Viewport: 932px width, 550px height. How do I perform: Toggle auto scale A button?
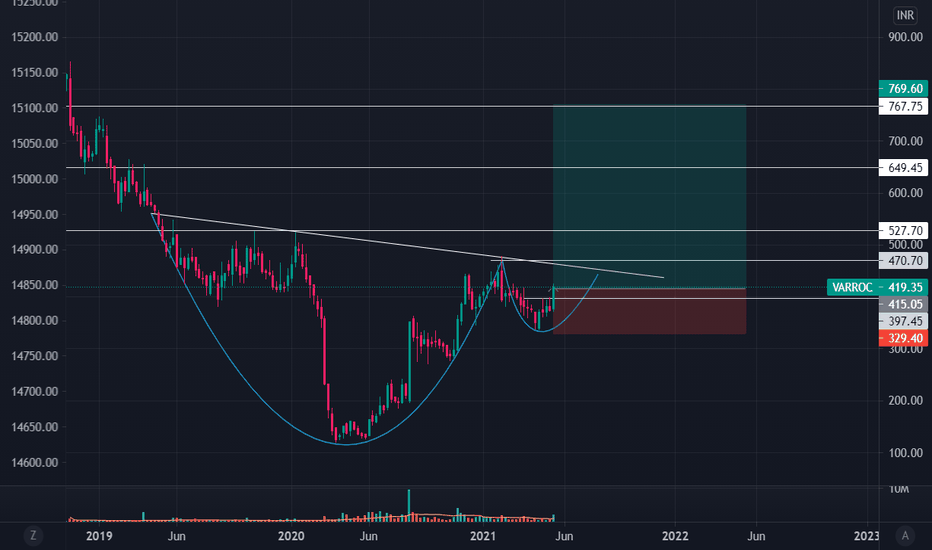click(x=905, y=536)
